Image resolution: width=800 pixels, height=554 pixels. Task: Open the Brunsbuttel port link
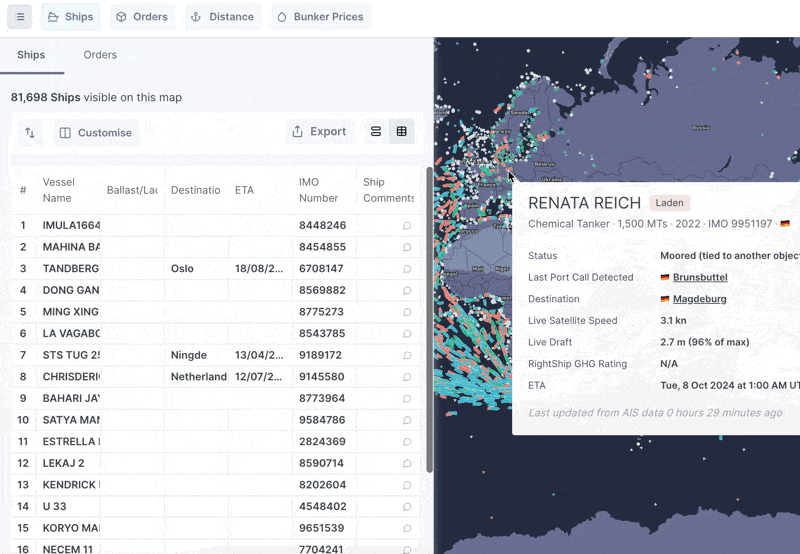click(x=699, y=277)
